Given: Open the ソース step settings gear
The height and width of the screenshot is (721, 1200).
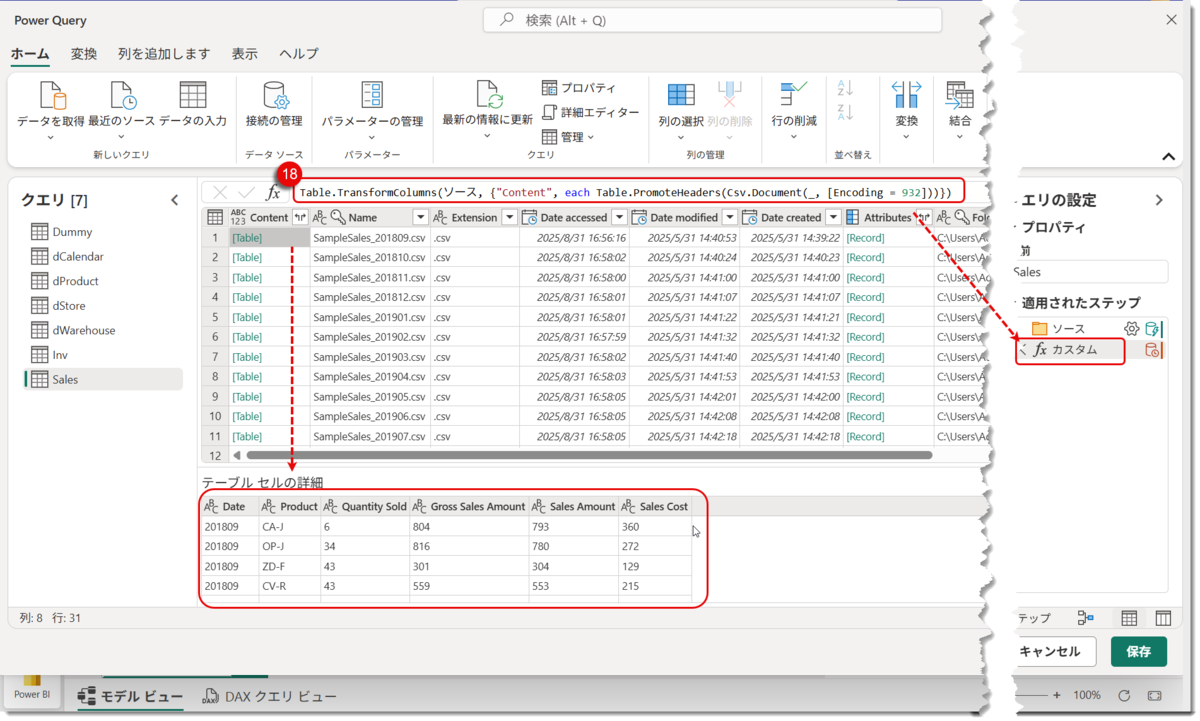Looking at the screenshot, I should (x=1131, y=329).
